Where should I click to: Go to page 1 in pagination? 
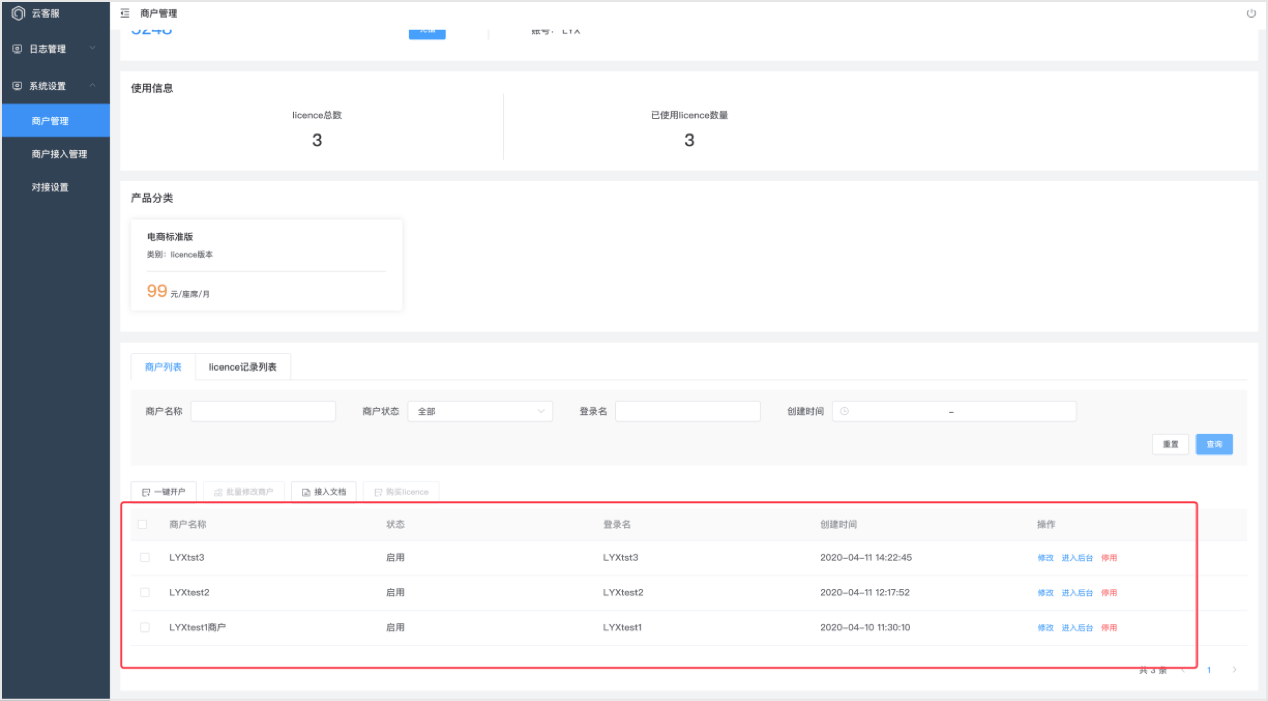[x=1208, y=670]
